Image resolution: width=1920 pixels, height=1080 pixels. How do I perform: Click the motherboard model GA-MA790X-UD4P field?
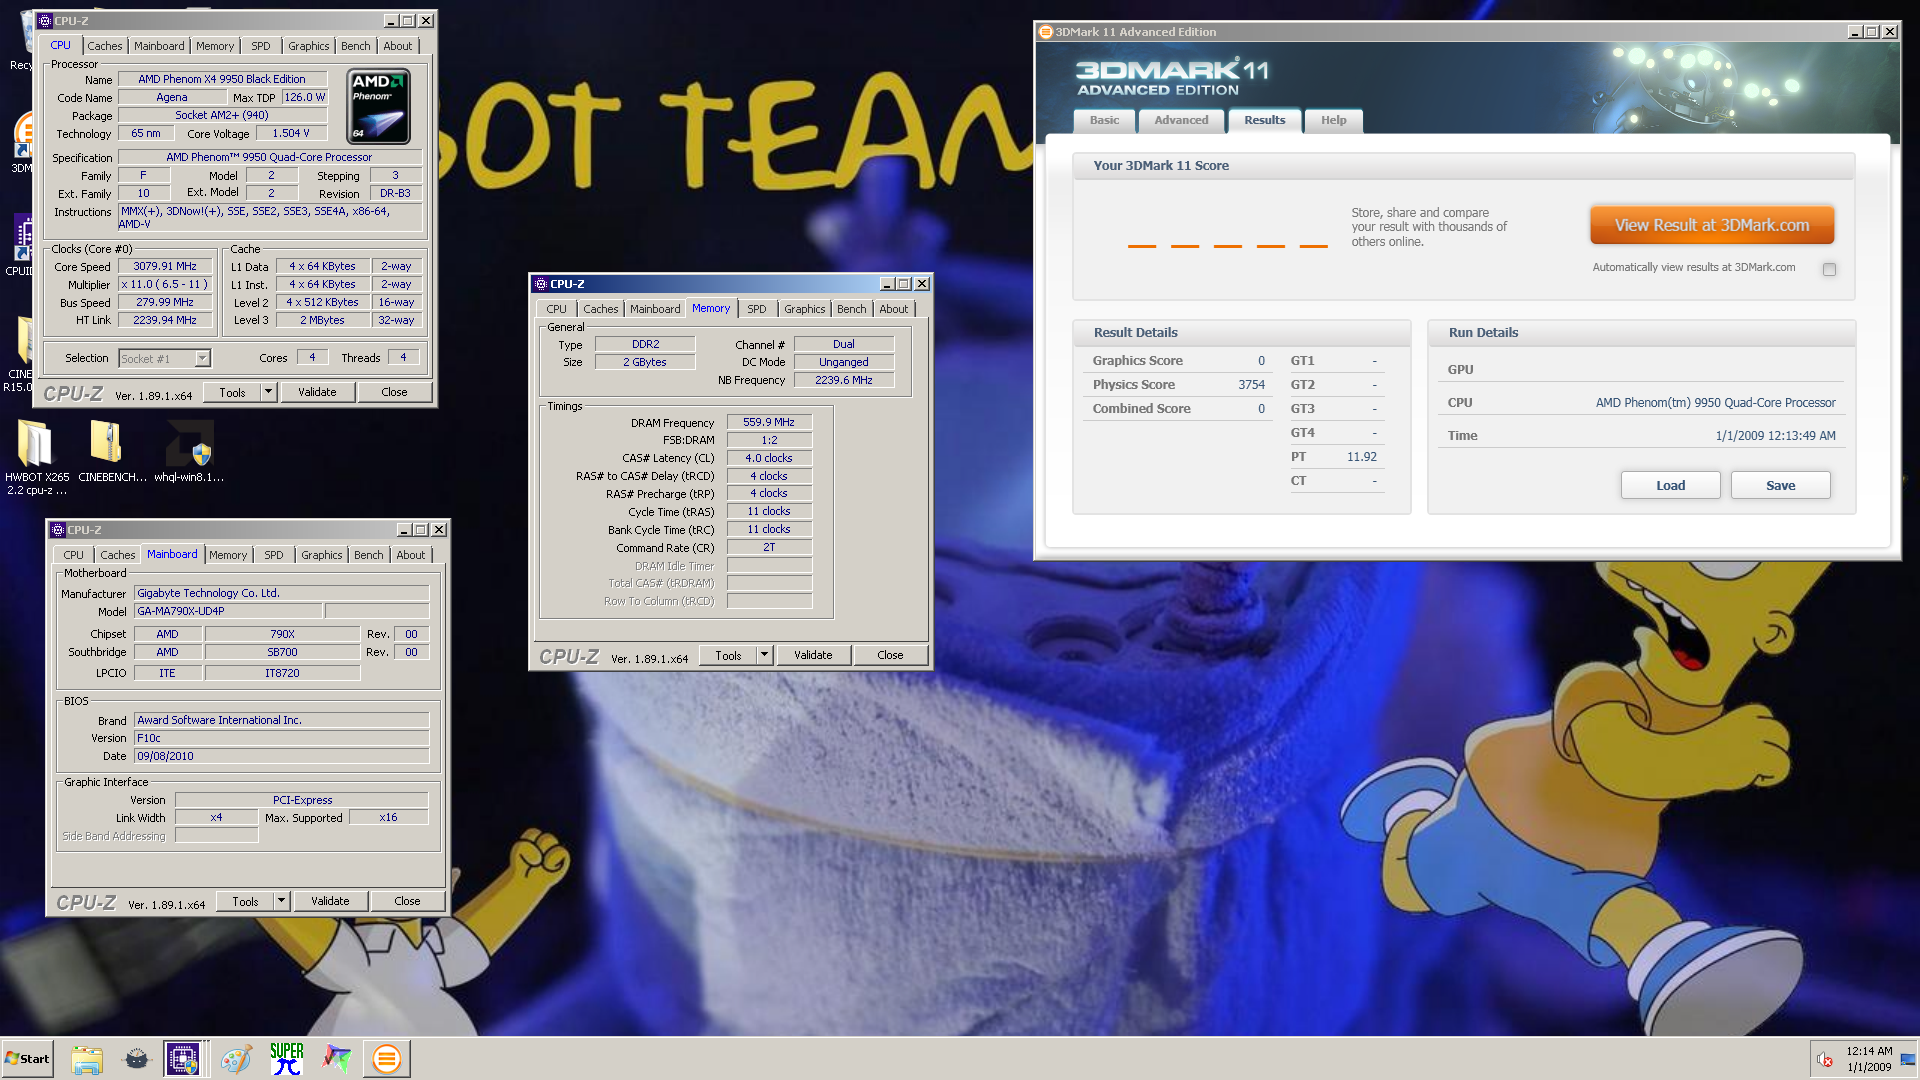coord(227,611)
